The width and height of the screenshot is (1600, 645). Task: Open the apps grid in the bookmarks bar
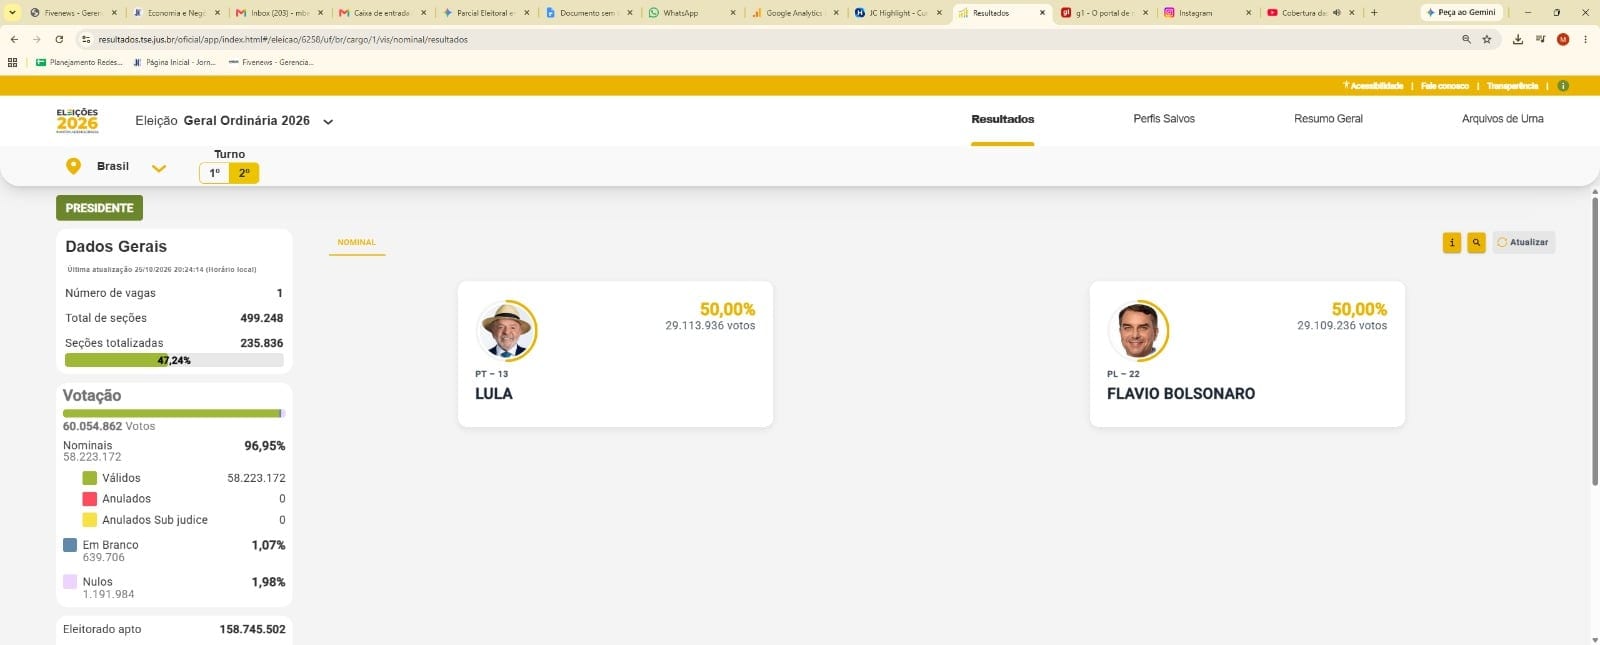pyautogui.click(x=13, y=62)
